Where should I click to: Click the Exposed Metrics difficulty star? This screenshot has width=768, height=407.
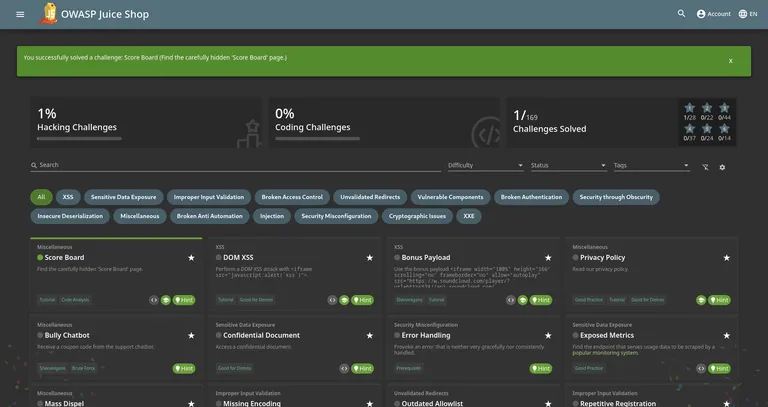click(727, 335)
